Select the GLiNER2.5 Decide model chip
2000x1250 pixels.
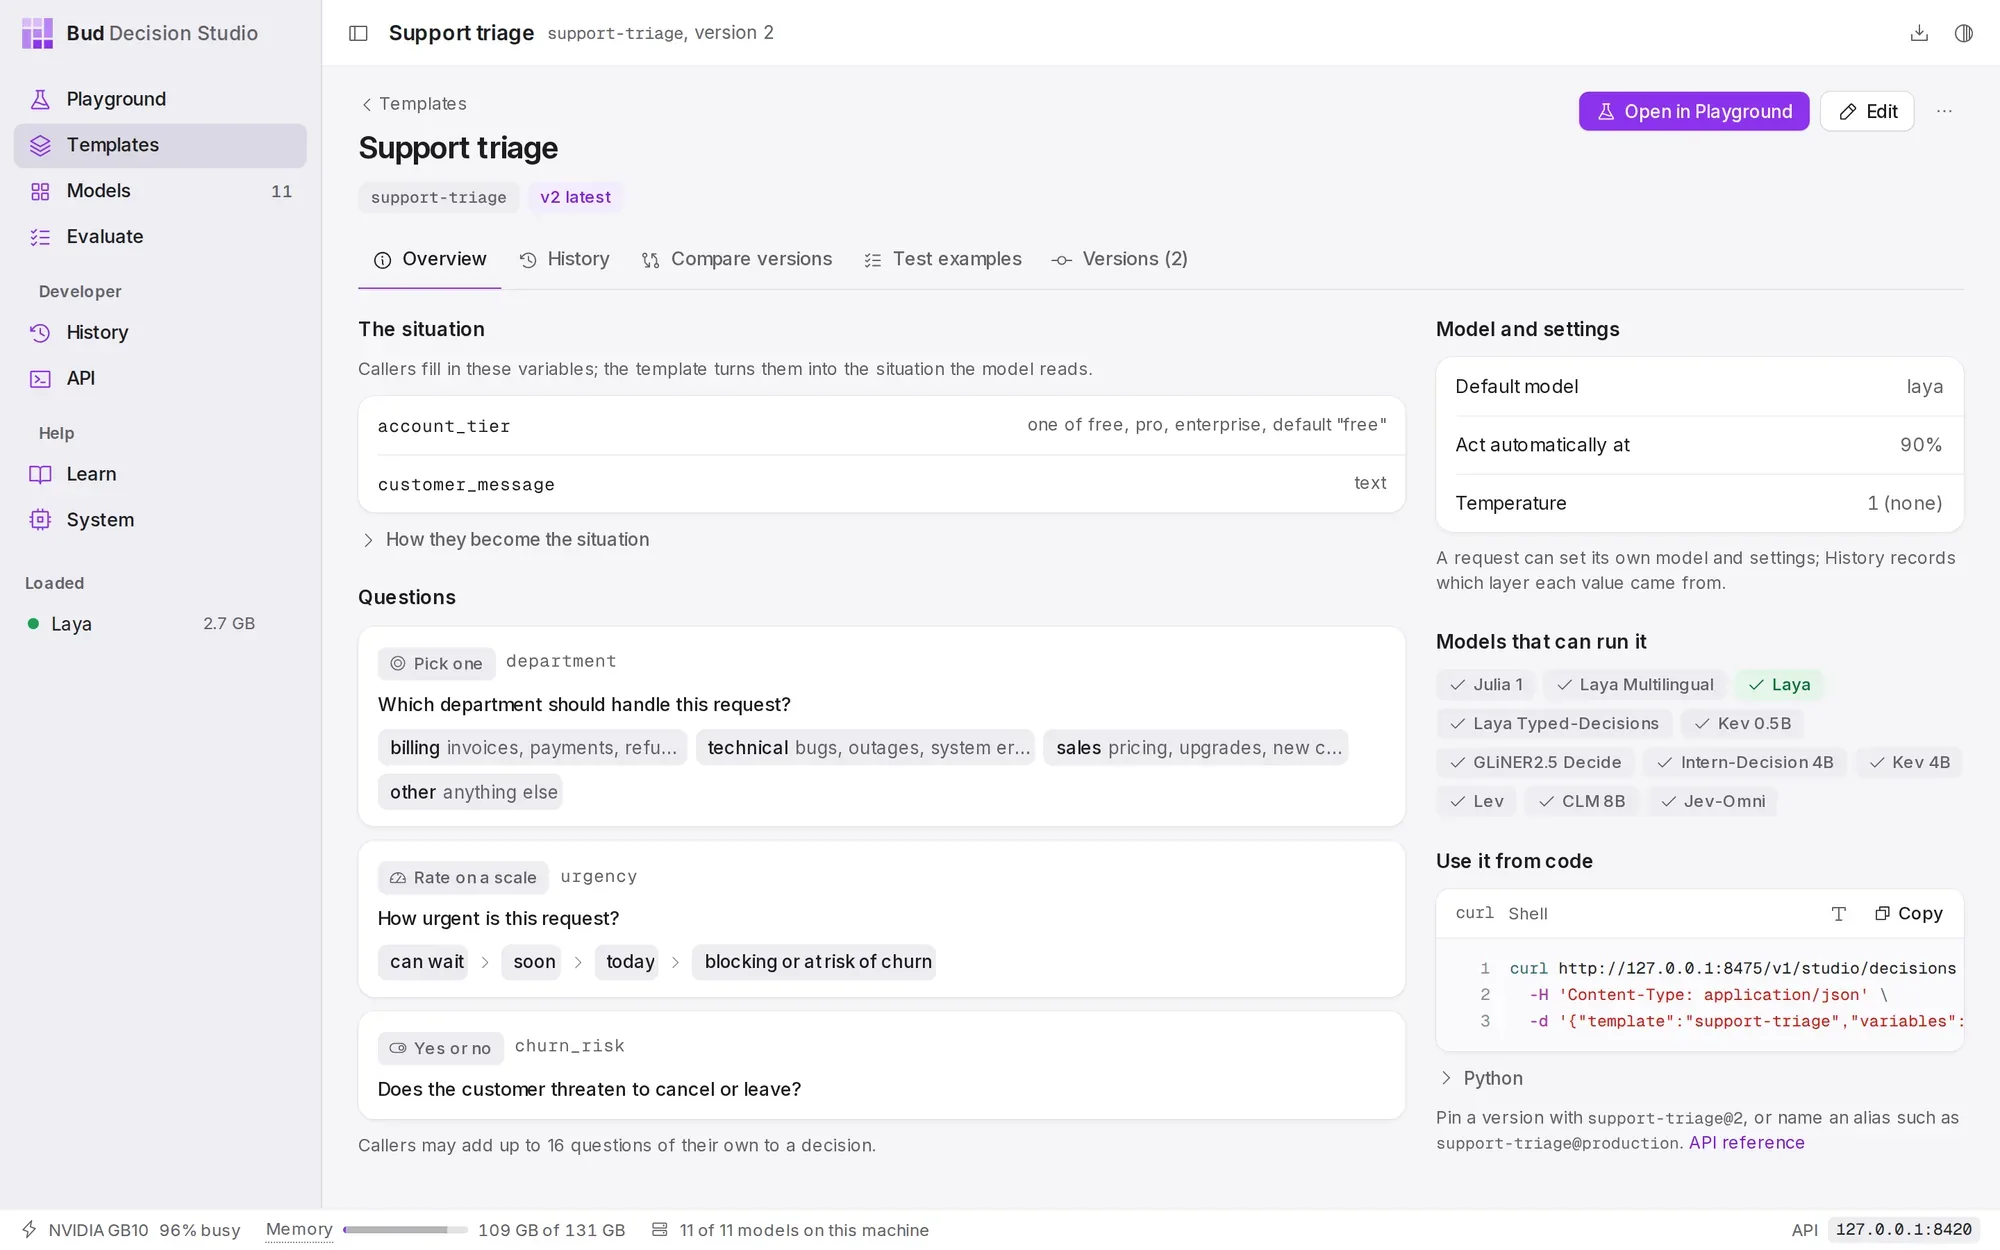pos(1536,763)
